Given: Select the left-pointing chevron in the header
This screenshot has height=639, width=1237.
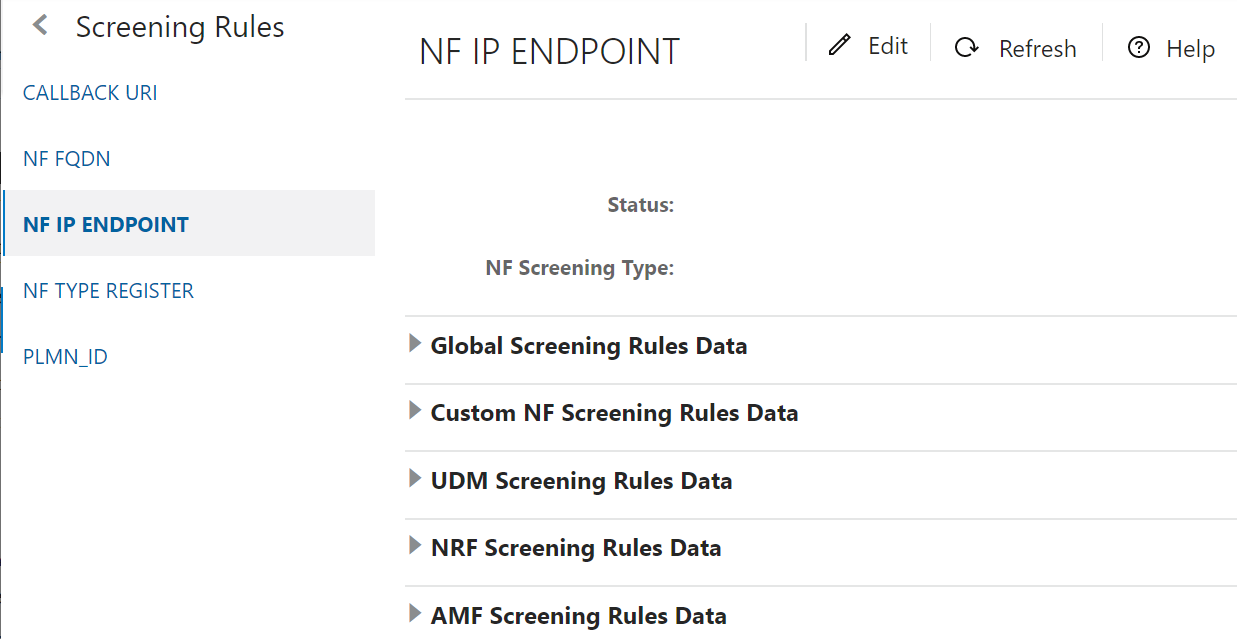Looking at the screenshot, I should (39, 24).
